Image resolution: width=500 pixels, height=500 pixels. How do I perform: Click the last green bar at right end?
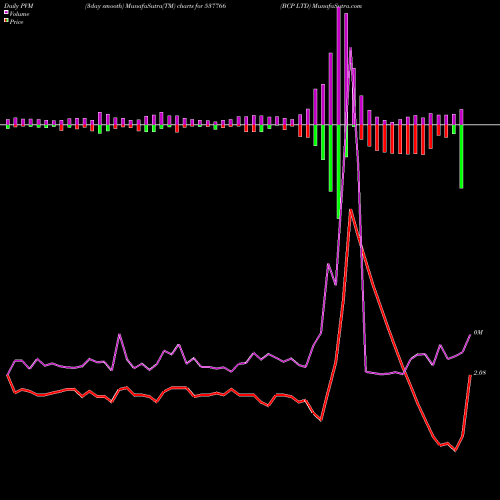[x=461, y=157]
